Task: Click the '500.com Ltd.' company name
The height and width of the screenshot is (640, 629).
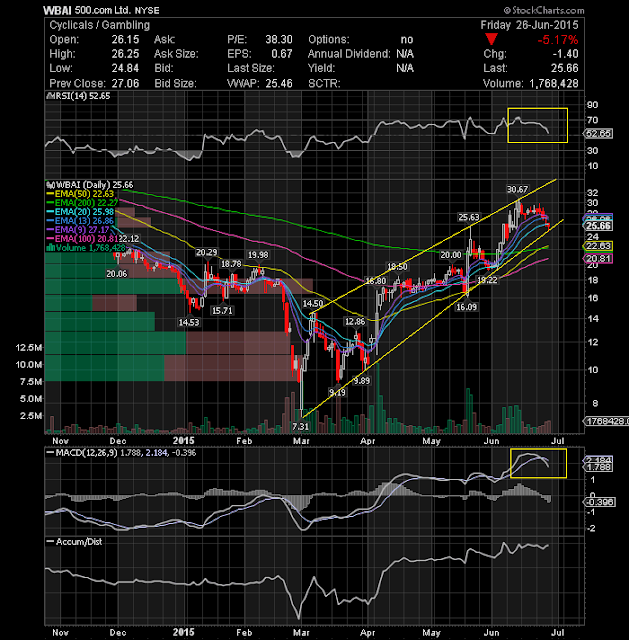Action: tap(102, 10)
